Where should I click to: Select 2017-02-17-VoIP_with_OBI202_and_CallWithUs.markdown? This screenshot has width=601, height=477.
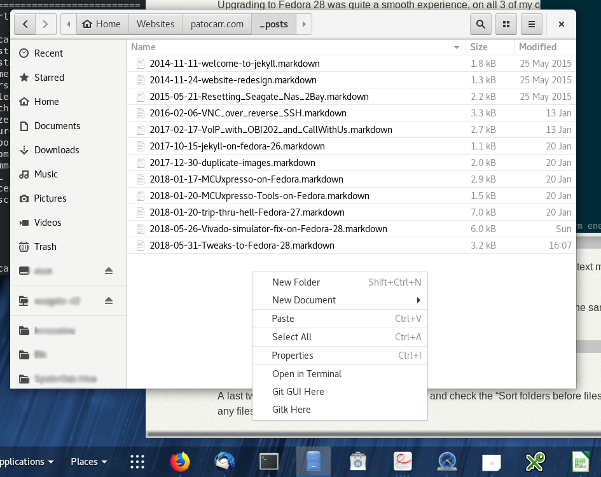pos(351,130)
